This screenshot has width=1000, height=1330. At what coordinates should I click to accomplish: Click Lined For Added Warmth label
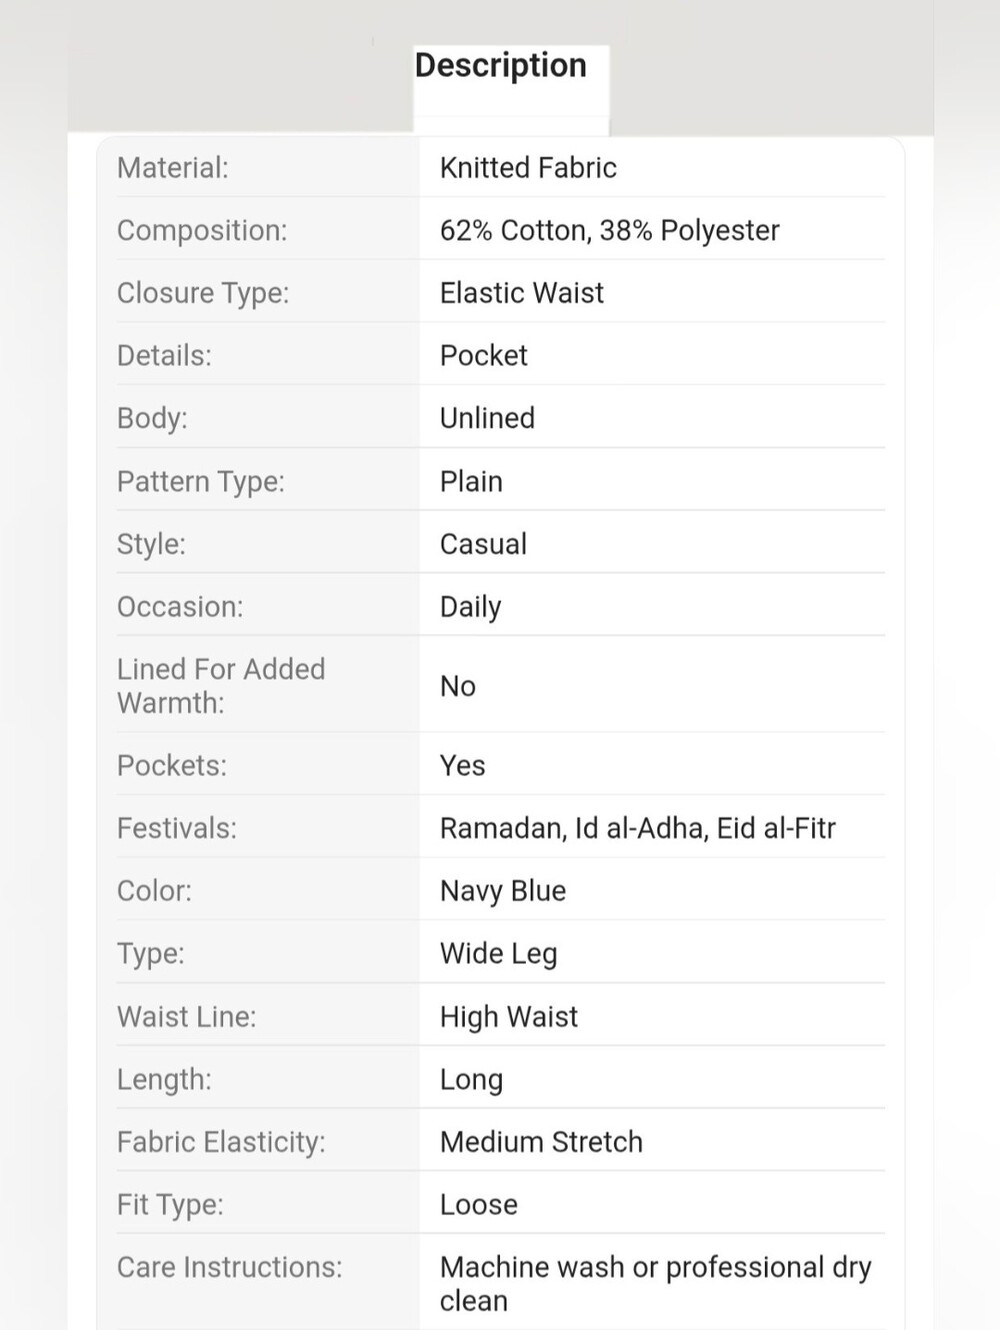tap(221, 686)
